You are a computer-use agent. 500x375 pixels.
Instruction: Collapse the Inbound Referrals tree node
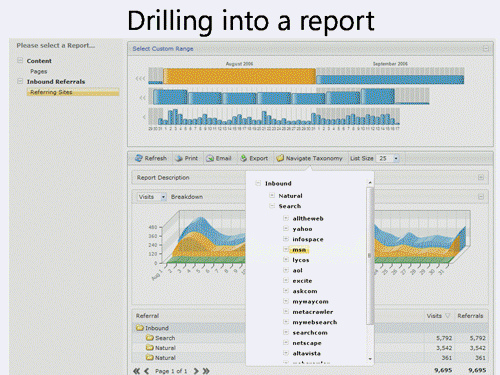coord(20,81)
